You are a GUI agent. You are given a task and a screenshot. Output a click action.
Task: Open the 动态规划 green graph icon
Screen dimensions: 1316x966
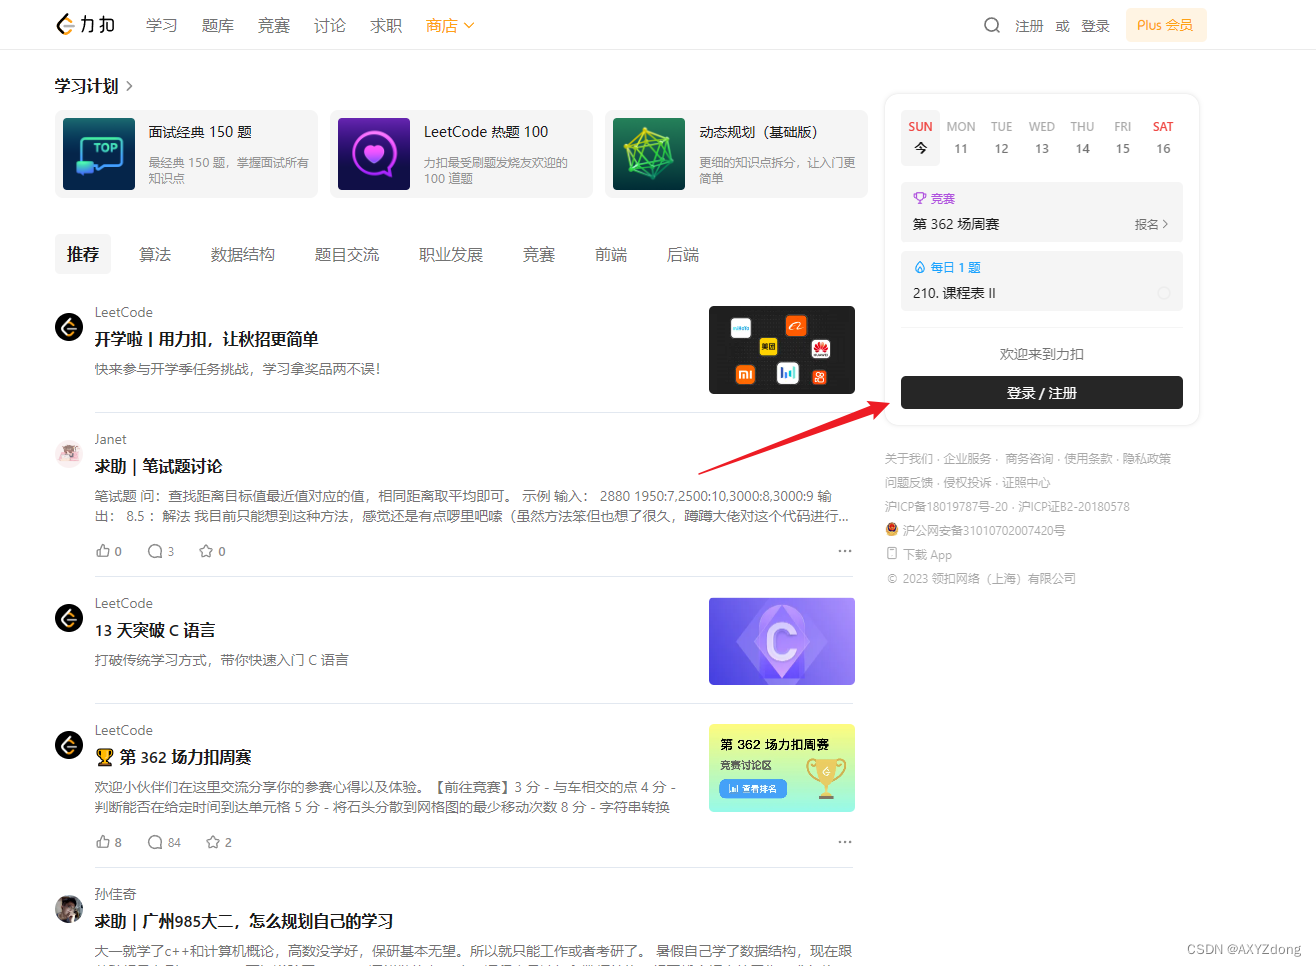click(649, 154)
